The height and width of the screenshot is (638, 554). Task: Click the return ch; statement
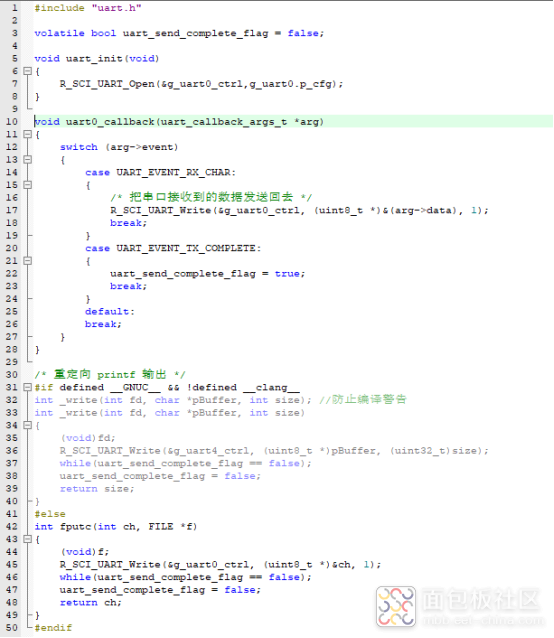tap(91, 603)
